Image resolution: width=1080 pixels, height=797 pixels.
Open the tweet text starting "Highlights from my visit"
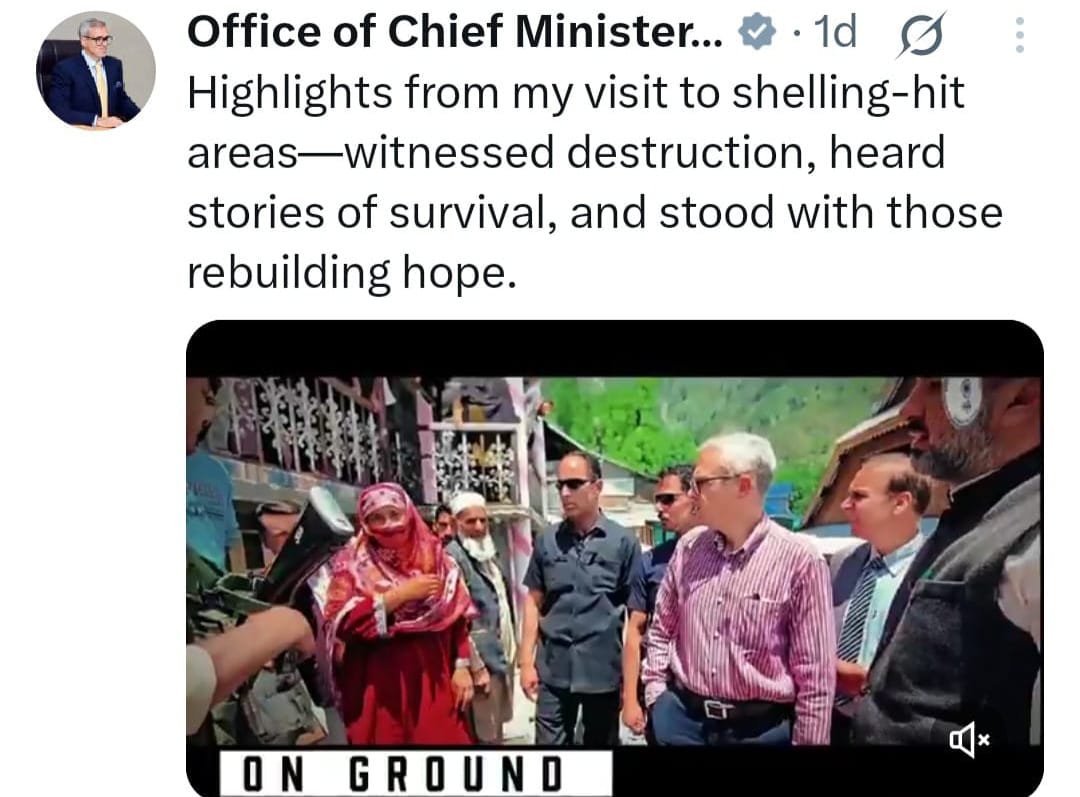595,183
